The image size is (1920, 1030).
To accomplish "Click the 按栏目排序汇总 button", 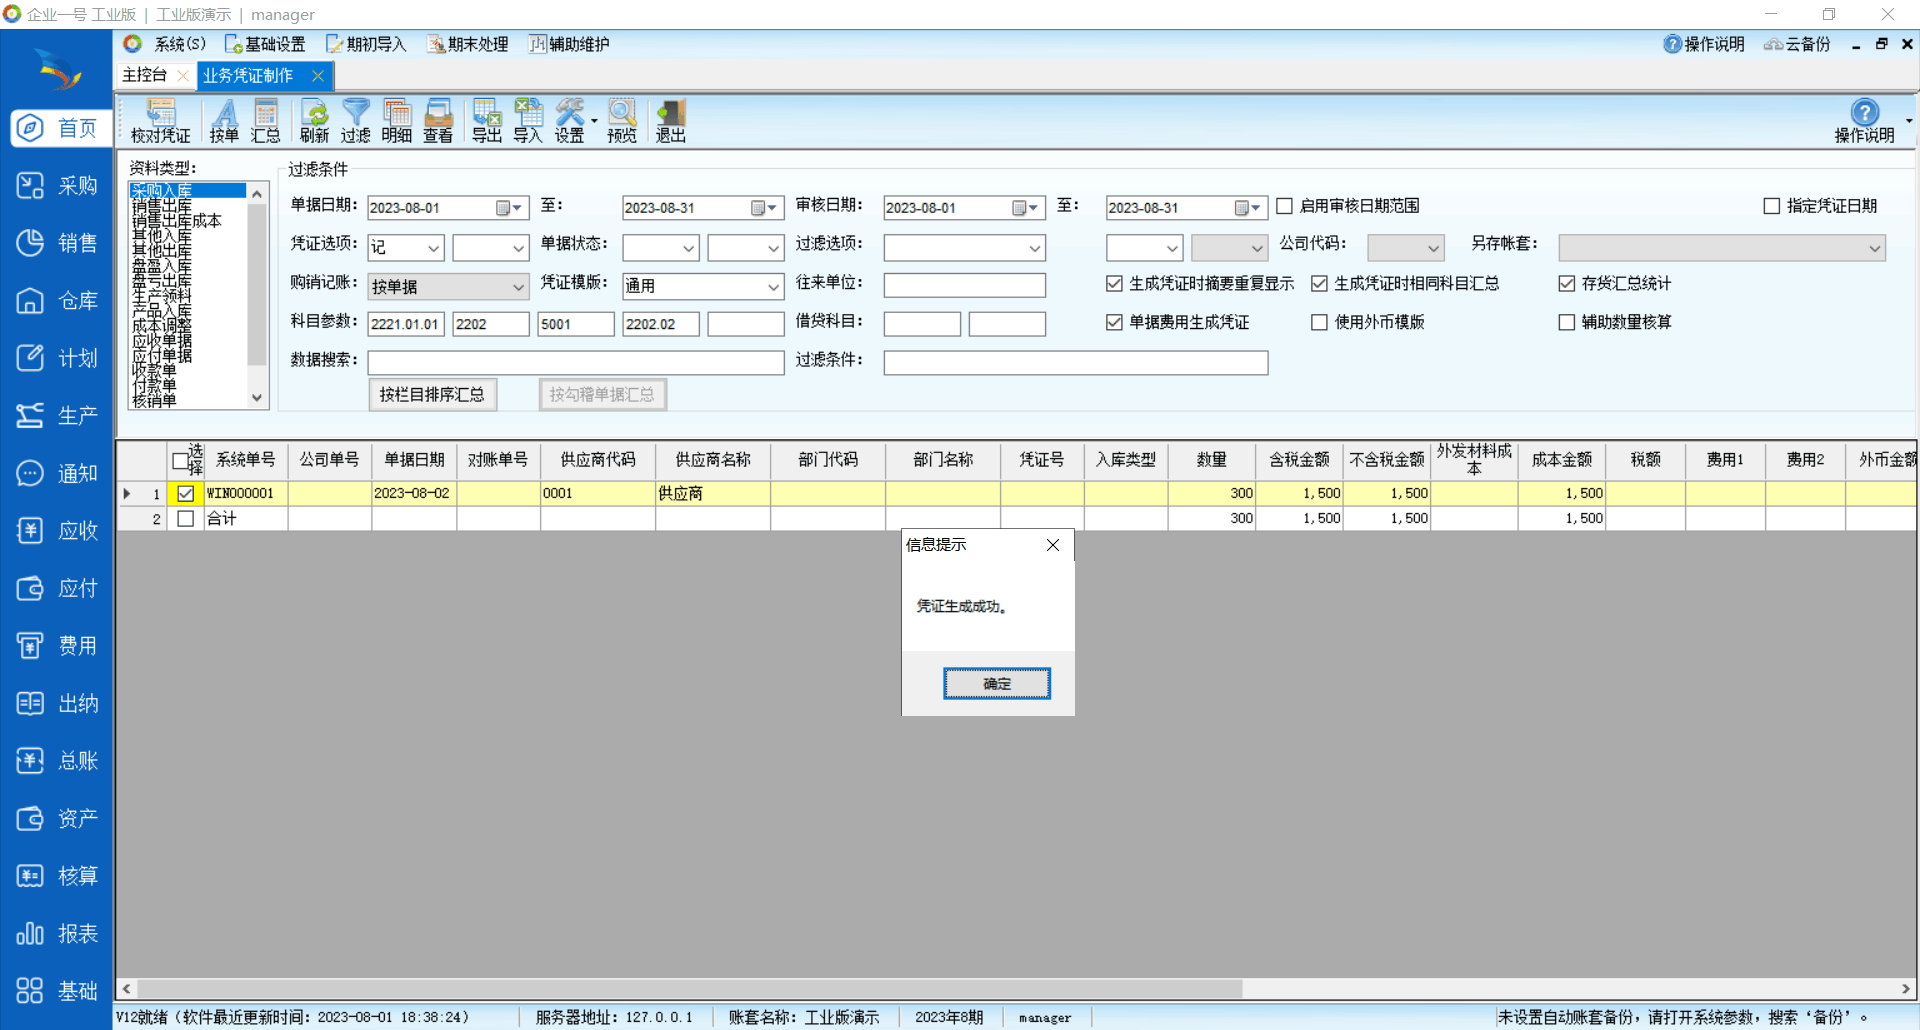I will click(432, 395).
